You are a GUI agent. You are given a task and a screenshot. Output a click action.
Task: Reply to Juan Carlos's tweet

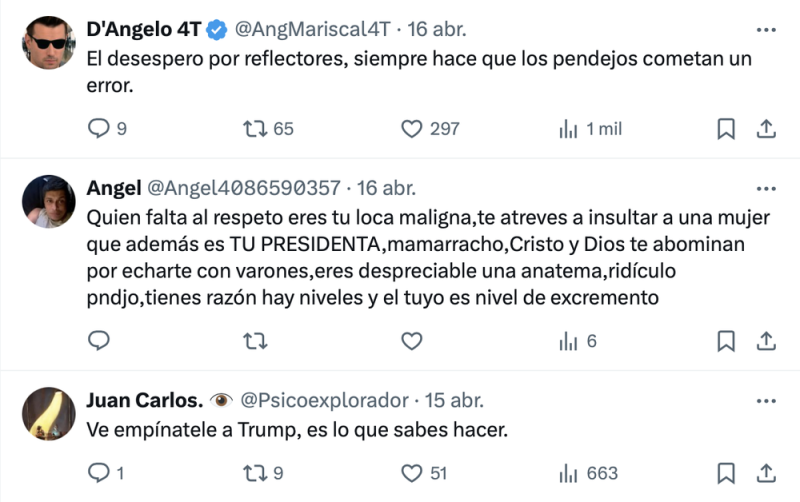99,473
